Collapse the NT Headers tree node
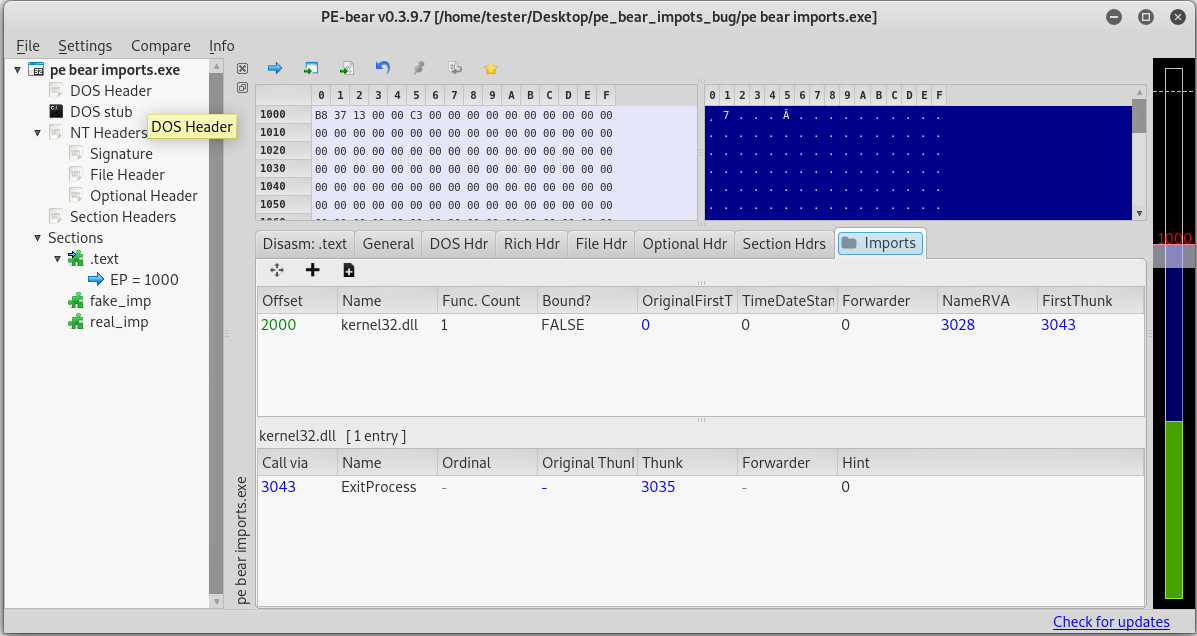This screenshot has width=1197, height=636. click(x=37, y=132)
